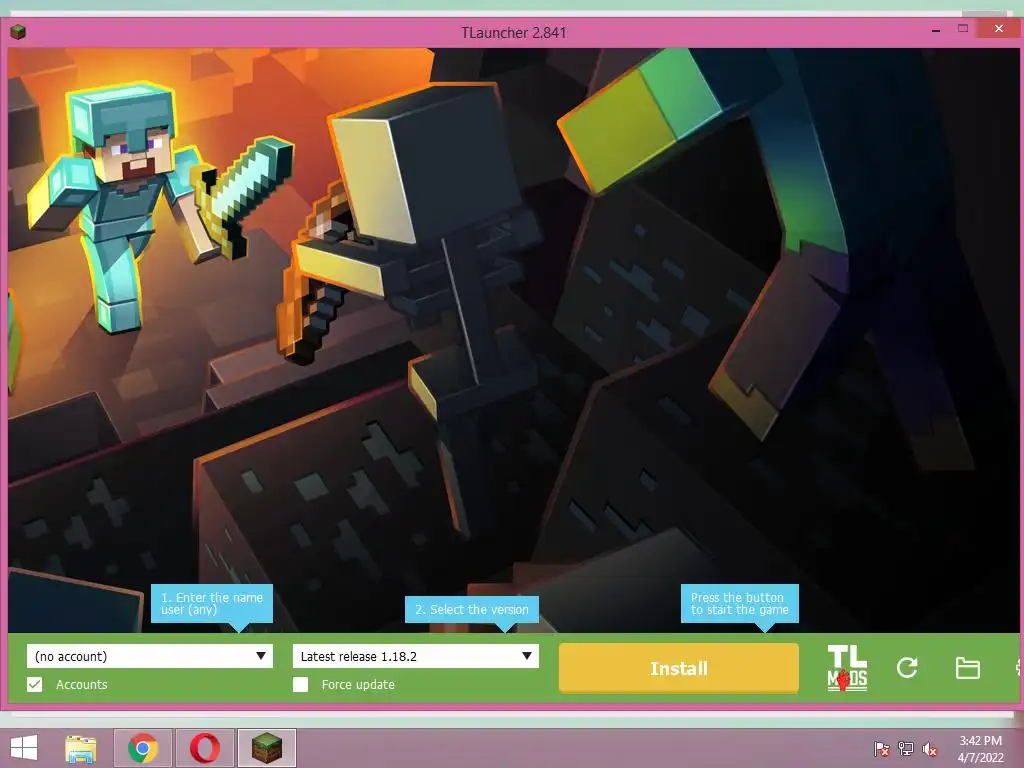
Task: Launch Google Chrome from taskbar
Action: click(143, 748)
